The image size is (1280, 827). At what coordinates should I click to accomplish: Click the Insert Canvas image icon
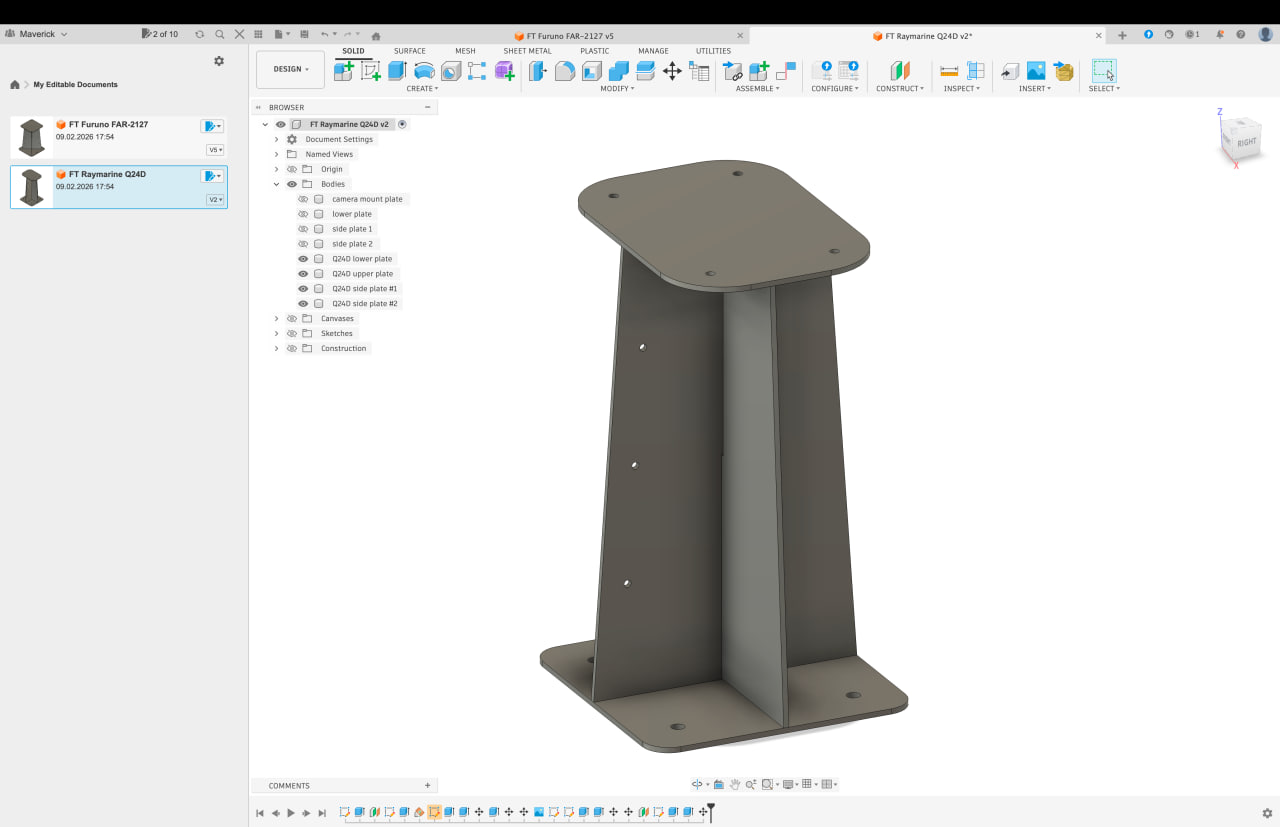1036,71
